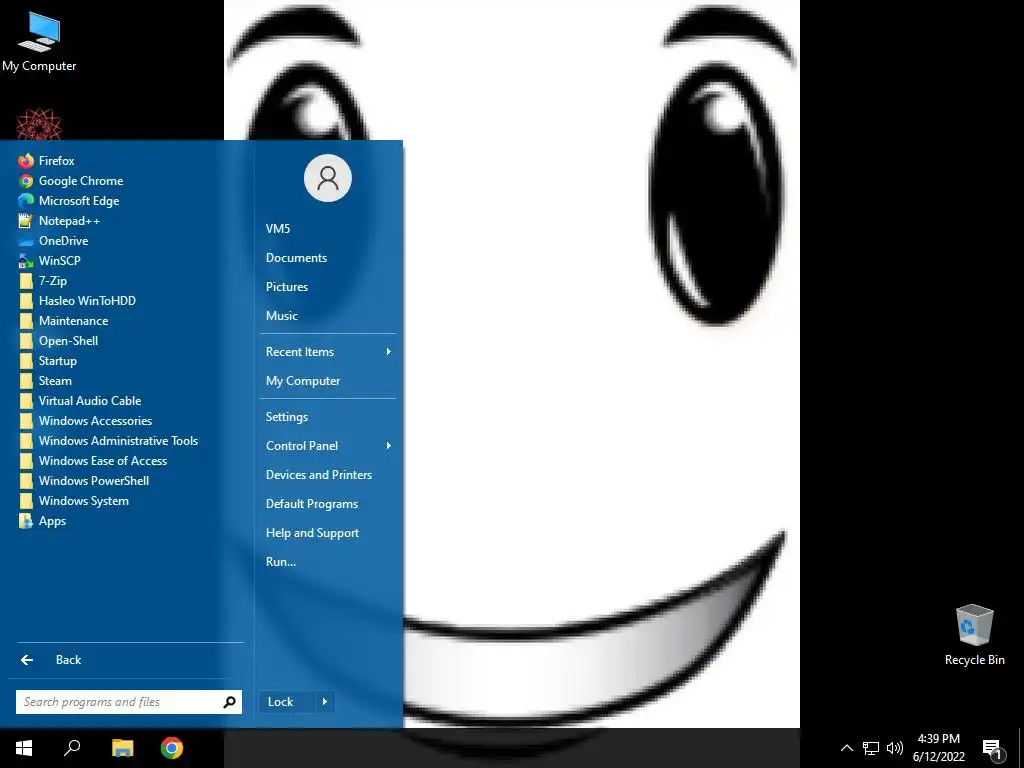Open the network tray icon
The width and height of the screenshot is (1024, 768).
point(871,748)
